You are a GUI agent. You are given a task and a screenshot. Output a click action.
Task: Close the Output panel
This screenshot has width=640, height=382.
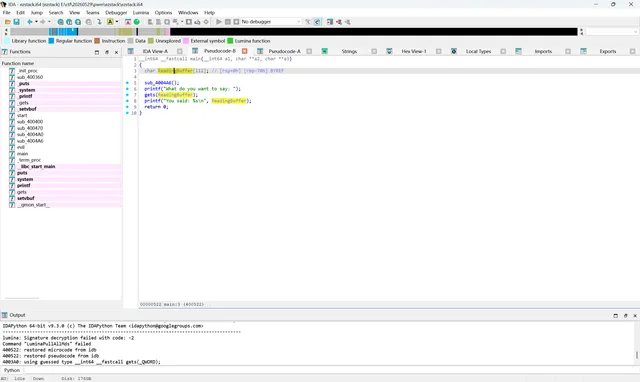point(635,315)
